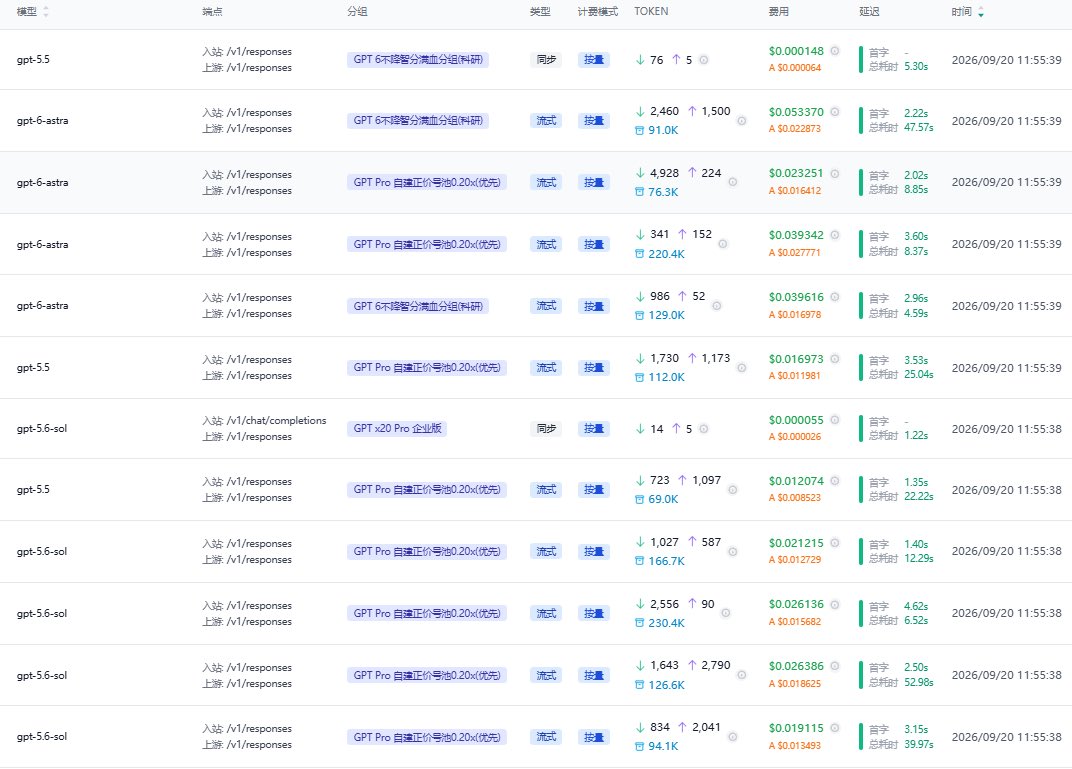The height and width of the screenshot is (769, 1072).
Task: Click the 端点 column header
Action: [x=212, y=12]
